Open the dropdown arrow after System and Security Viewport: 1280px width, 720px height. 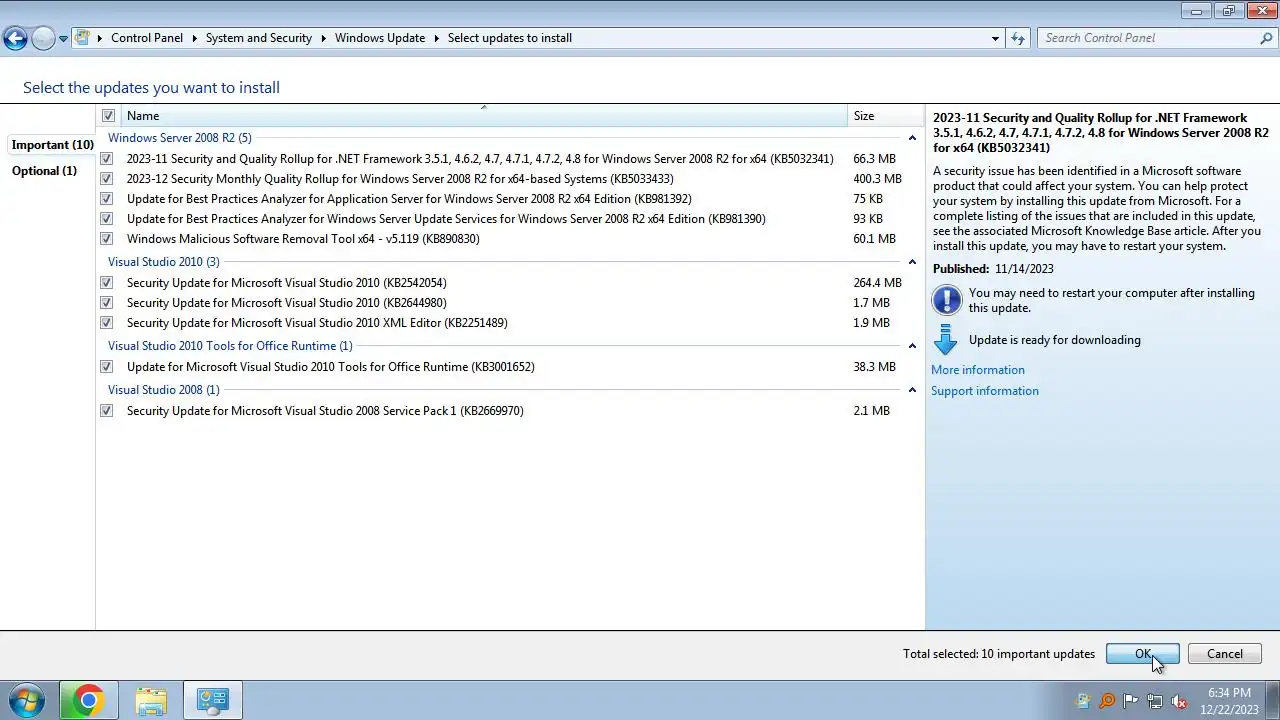coord(324,38)
